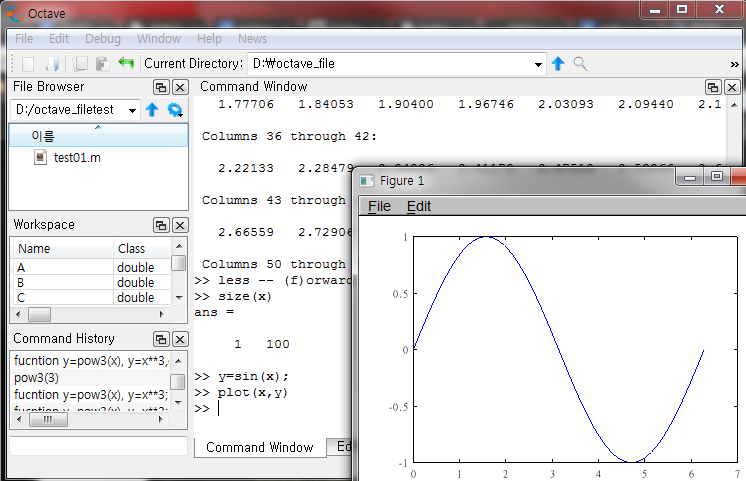The height and width of the screenshot is (481, 746).
Task: Open the News menu
Action: click(x=252, y=39)
